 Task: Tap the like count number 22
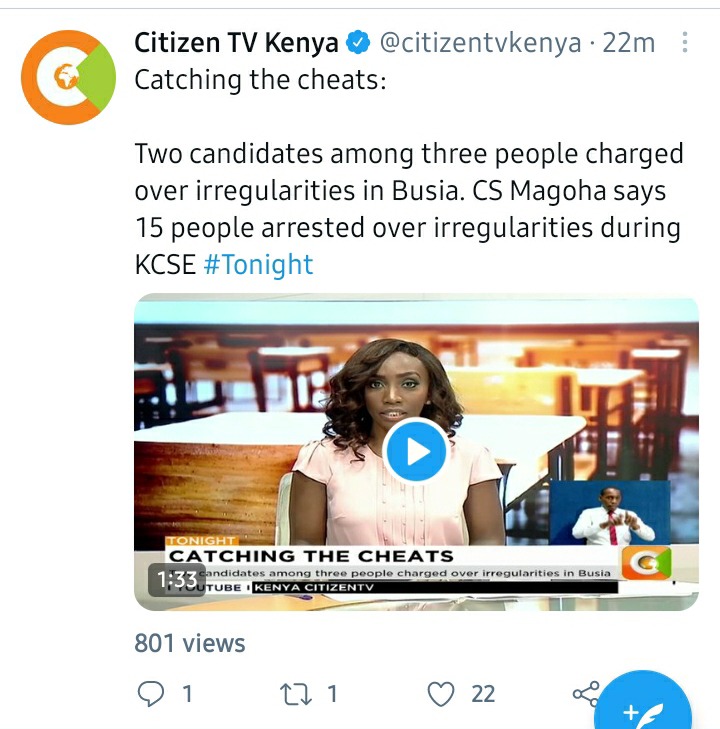click(483, 694)
